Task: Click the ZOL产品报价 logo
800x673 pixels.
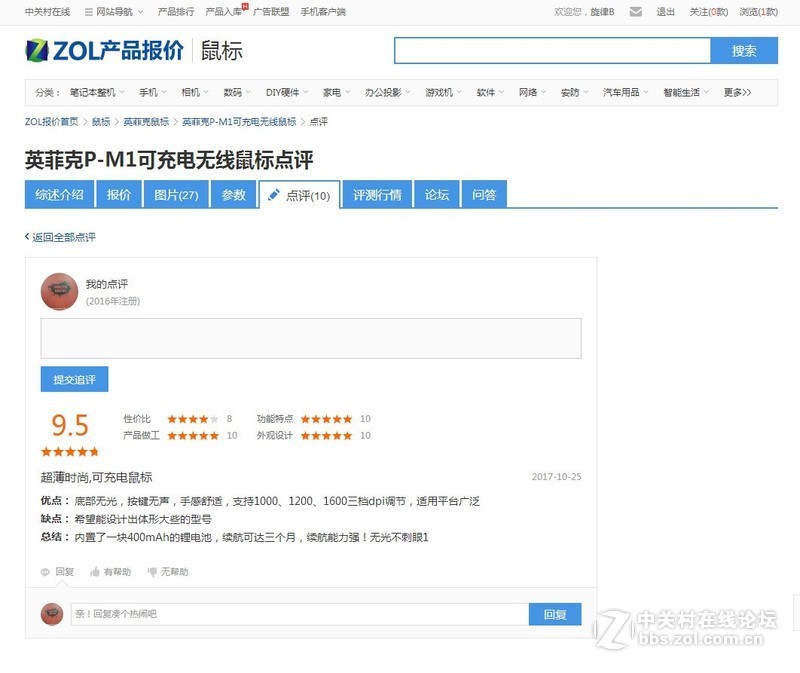Action: point(105,51)
